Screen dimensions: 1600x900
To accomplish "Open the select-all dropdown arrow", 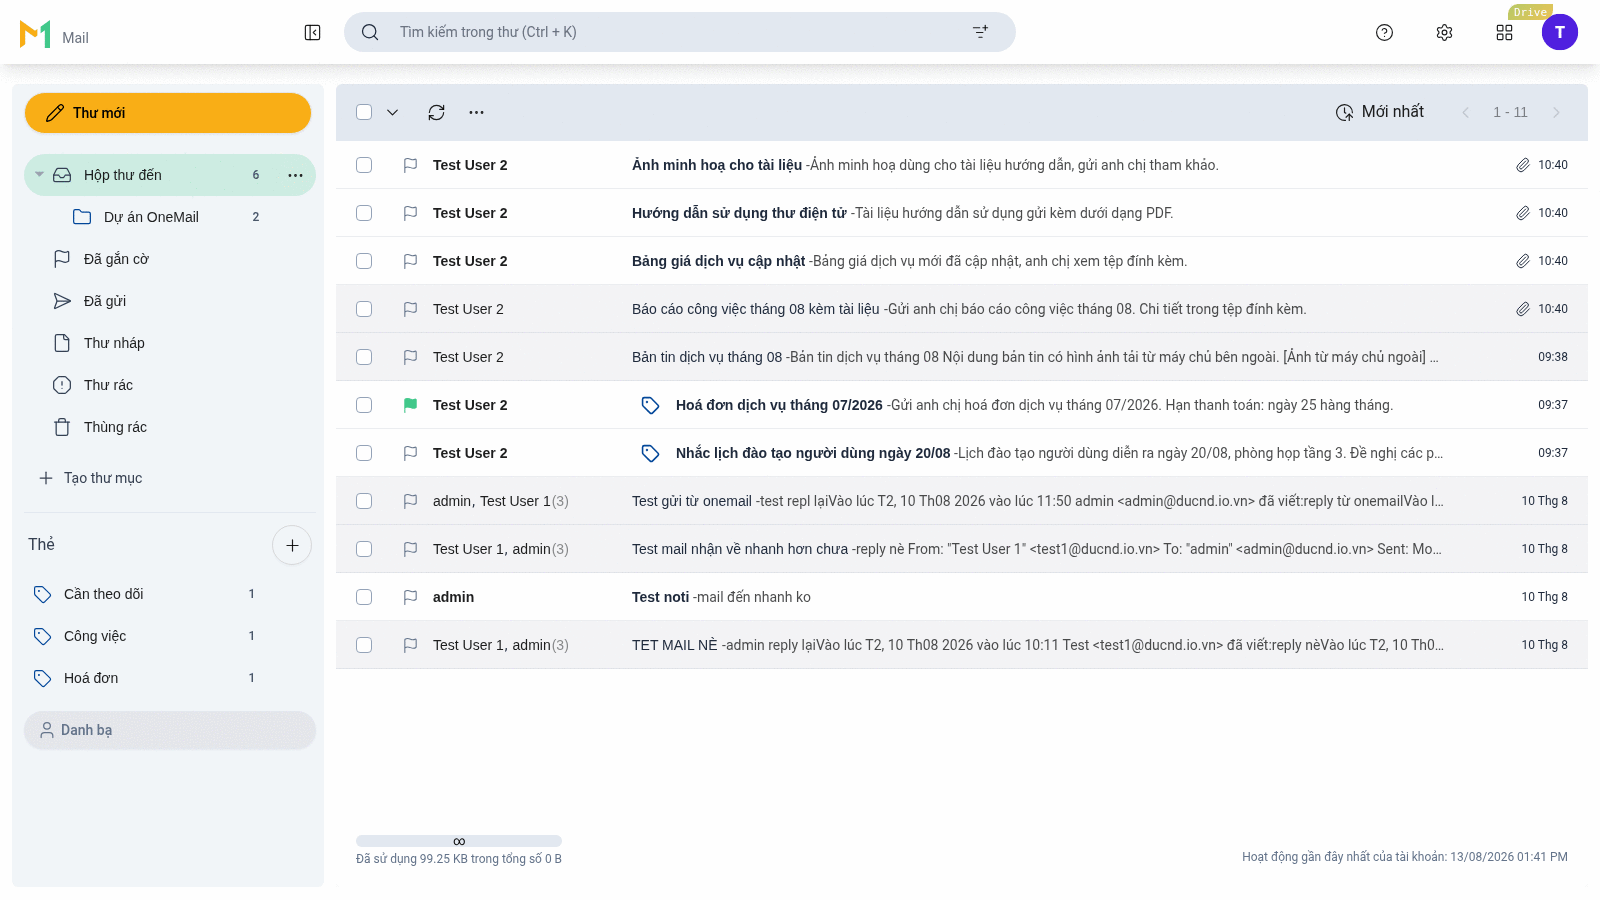I will click(392, 112).
